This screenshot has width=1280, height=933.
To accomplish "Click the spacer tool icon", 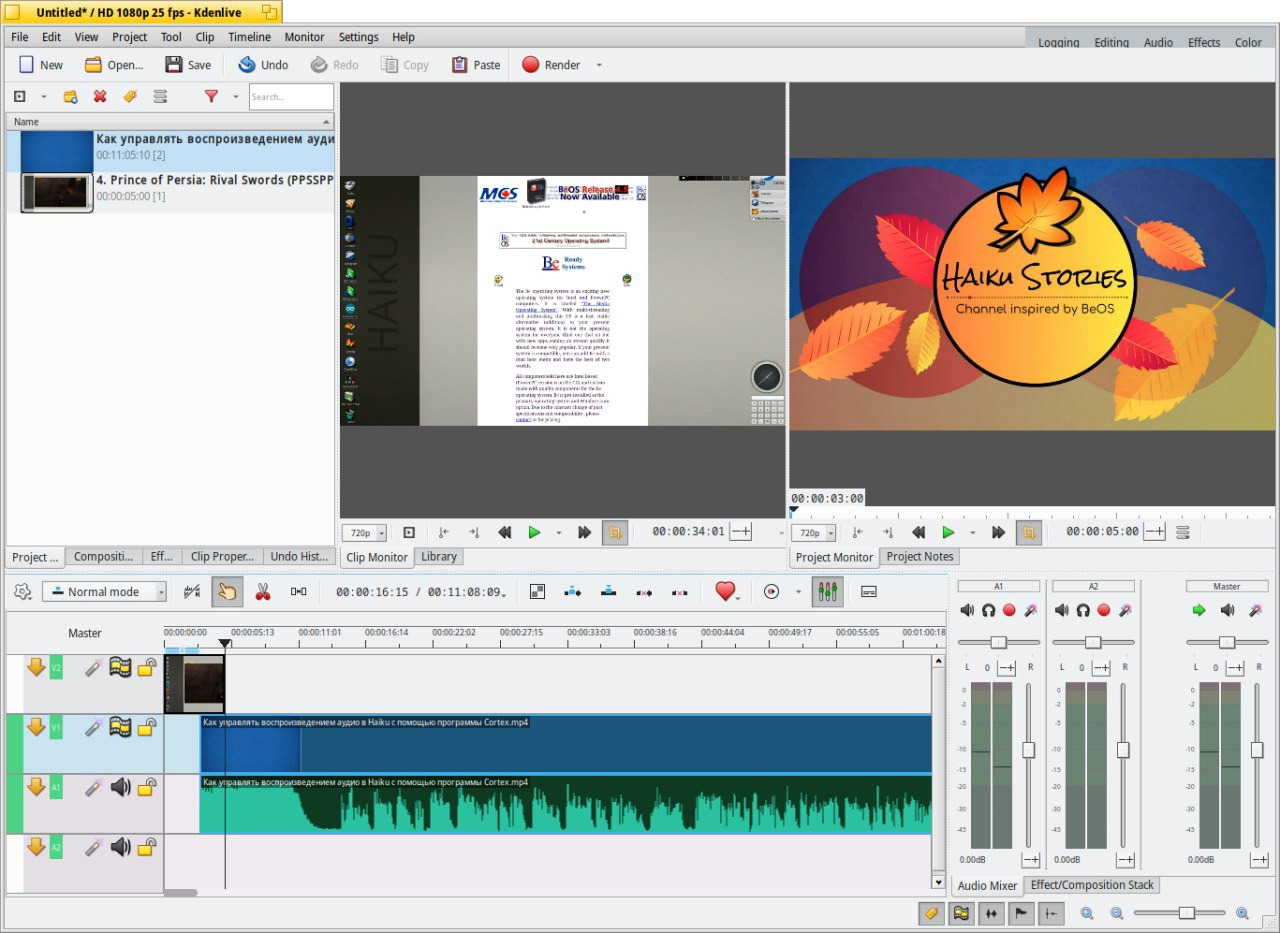I will 298,592.
